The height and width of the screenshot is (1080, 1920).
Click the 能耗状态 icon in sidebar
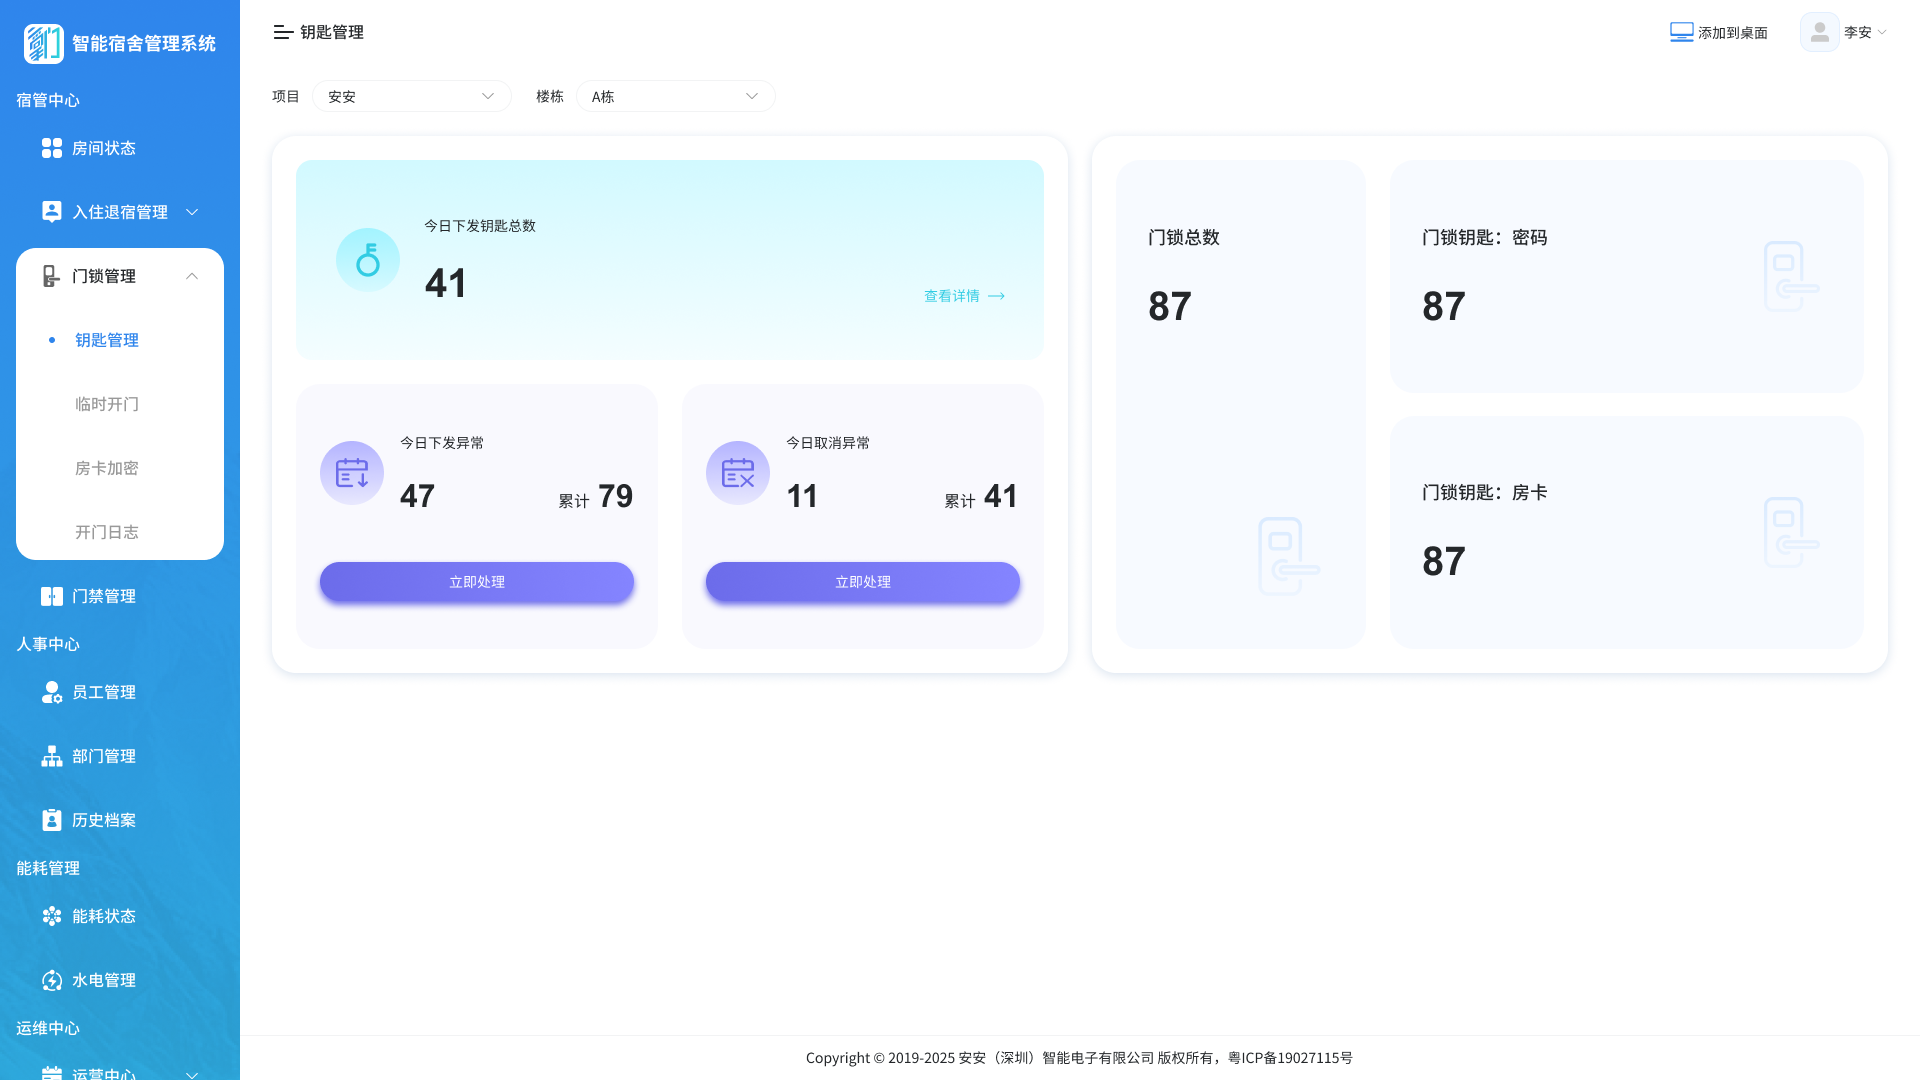pos(52,916)
